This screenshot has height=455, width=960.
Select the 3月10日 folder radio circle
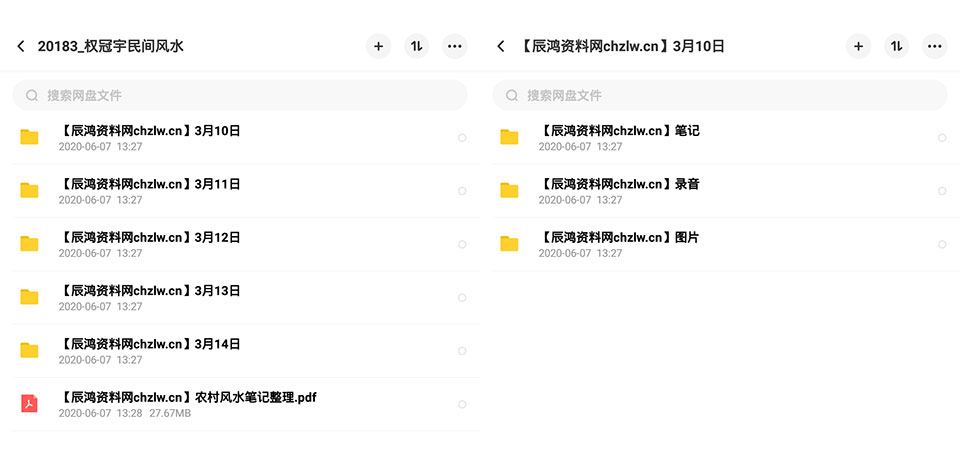[x=462, y=138]
